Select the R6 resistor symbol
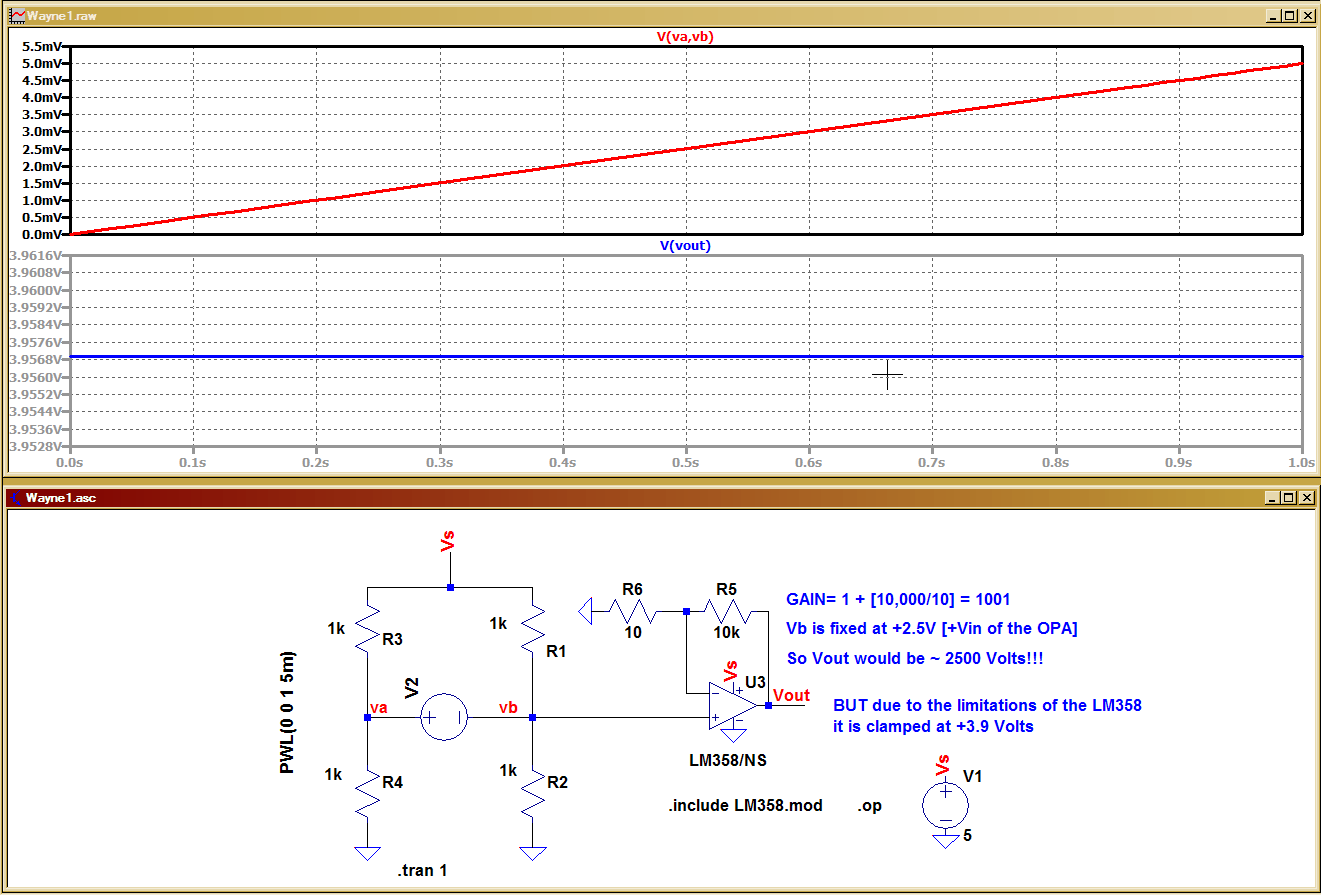Screen dimensions: 1321x895 633,609
